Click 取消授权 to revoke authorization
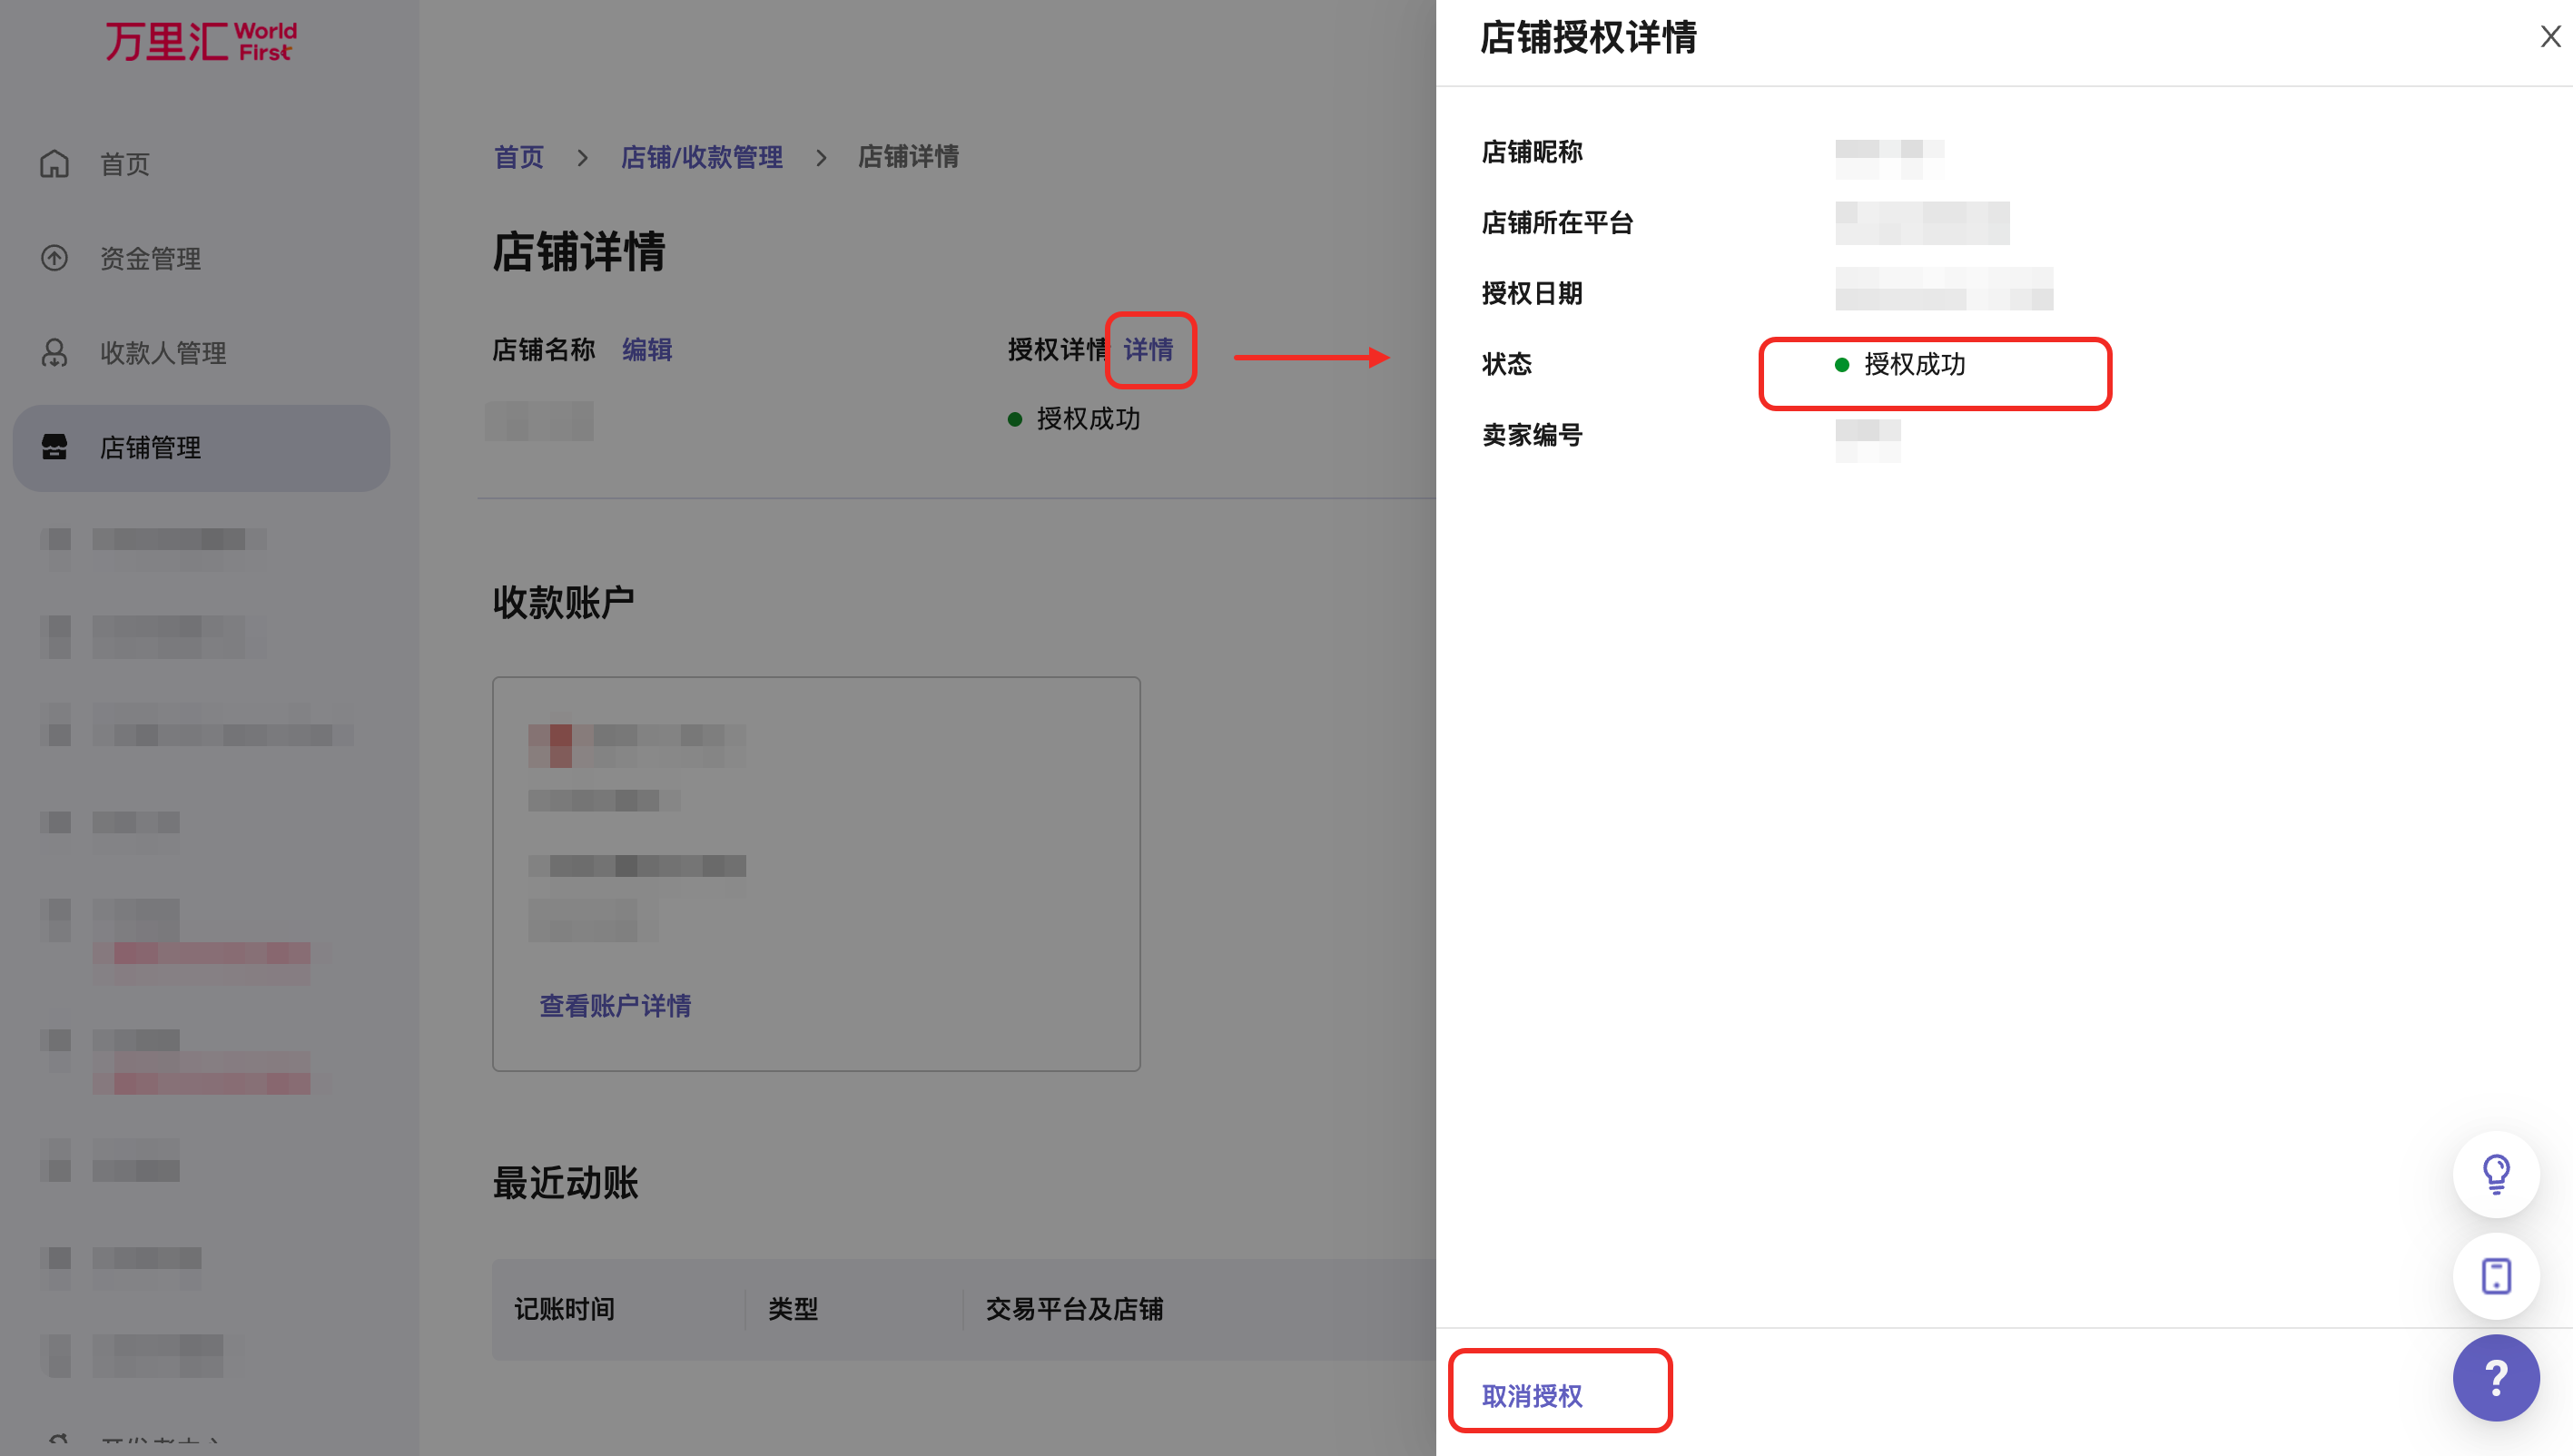The height and width of the screenshot is (1456, 2573). click(x=1531, y=1395)
